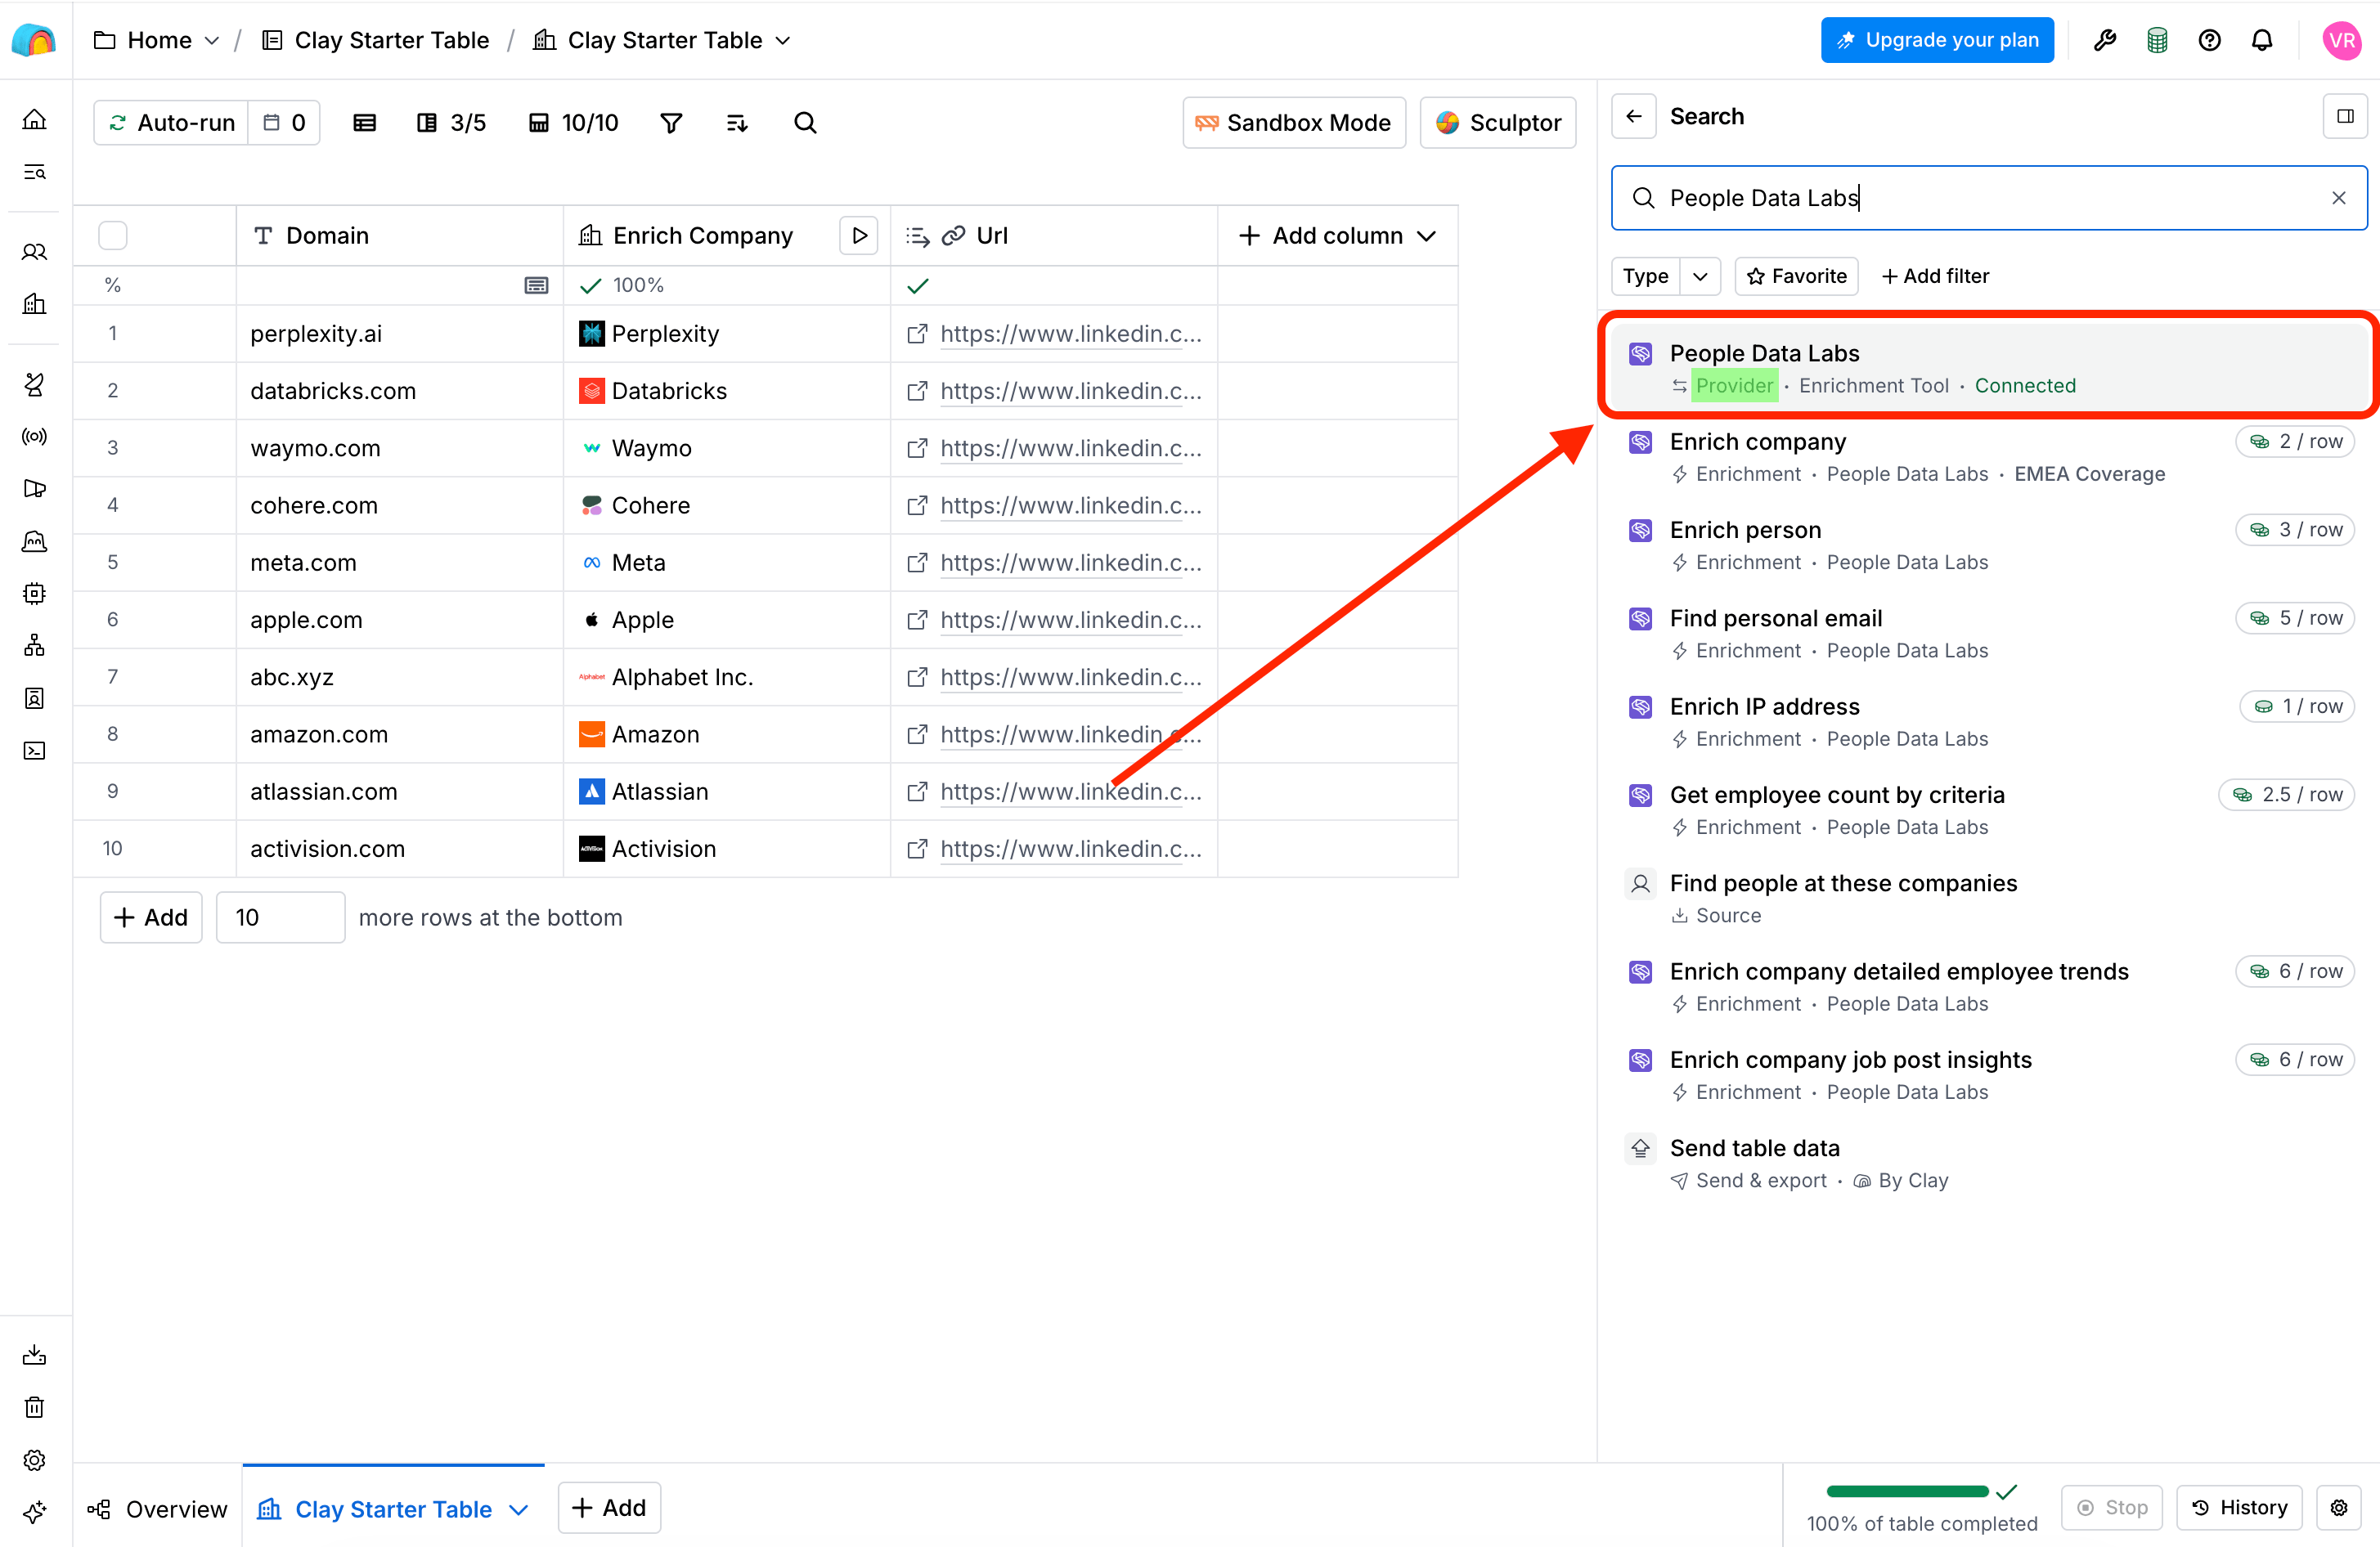
Task: Open the notifications bell
Action: click(2262, 40)
